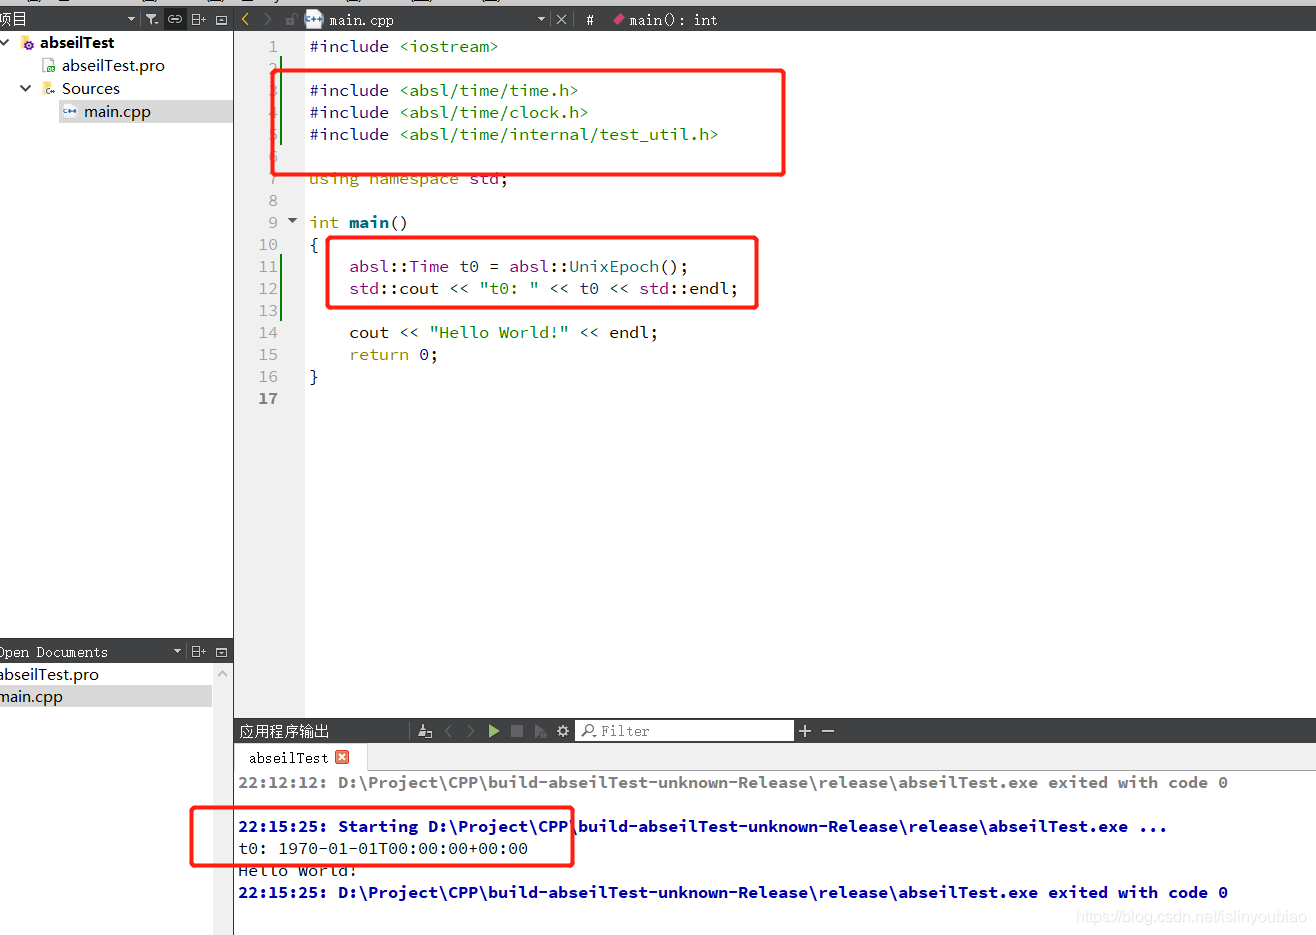Open the main.cpp document dropdown
The height and width of the screenshot is (935, 1316).
(540, 19)
